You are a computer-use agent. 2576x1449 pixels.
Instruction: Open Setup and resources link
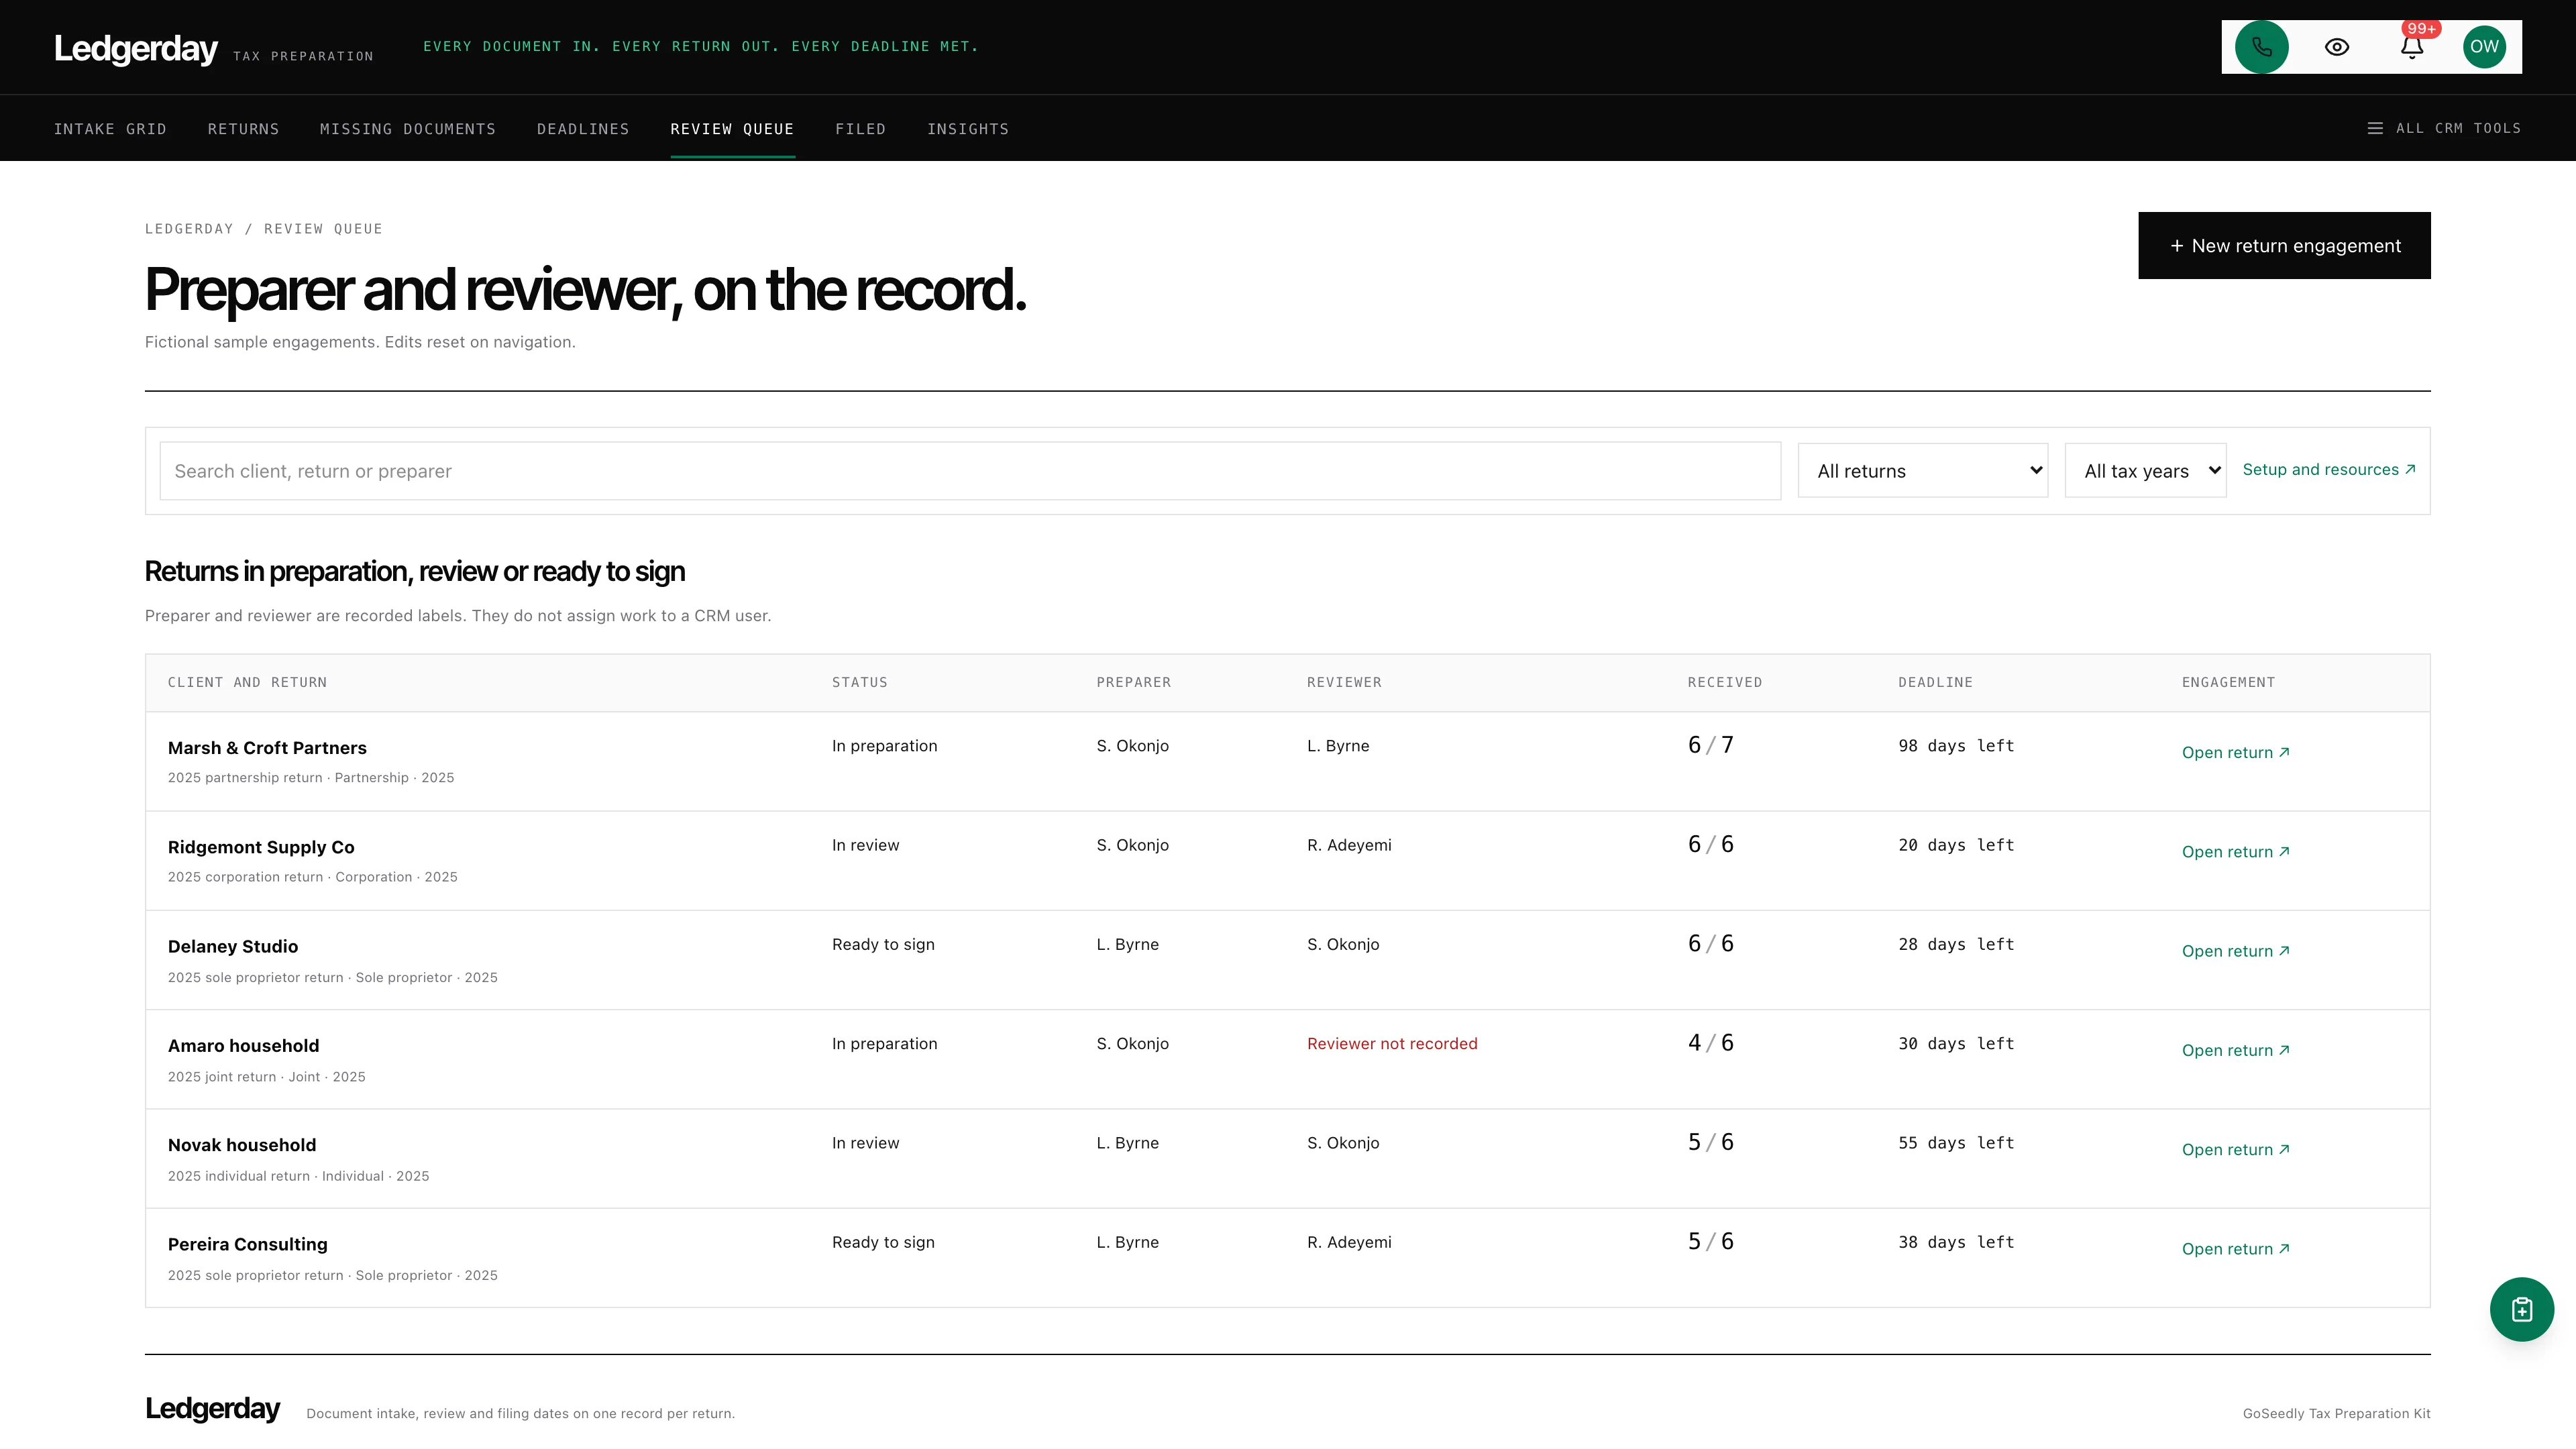[2329, 470]
